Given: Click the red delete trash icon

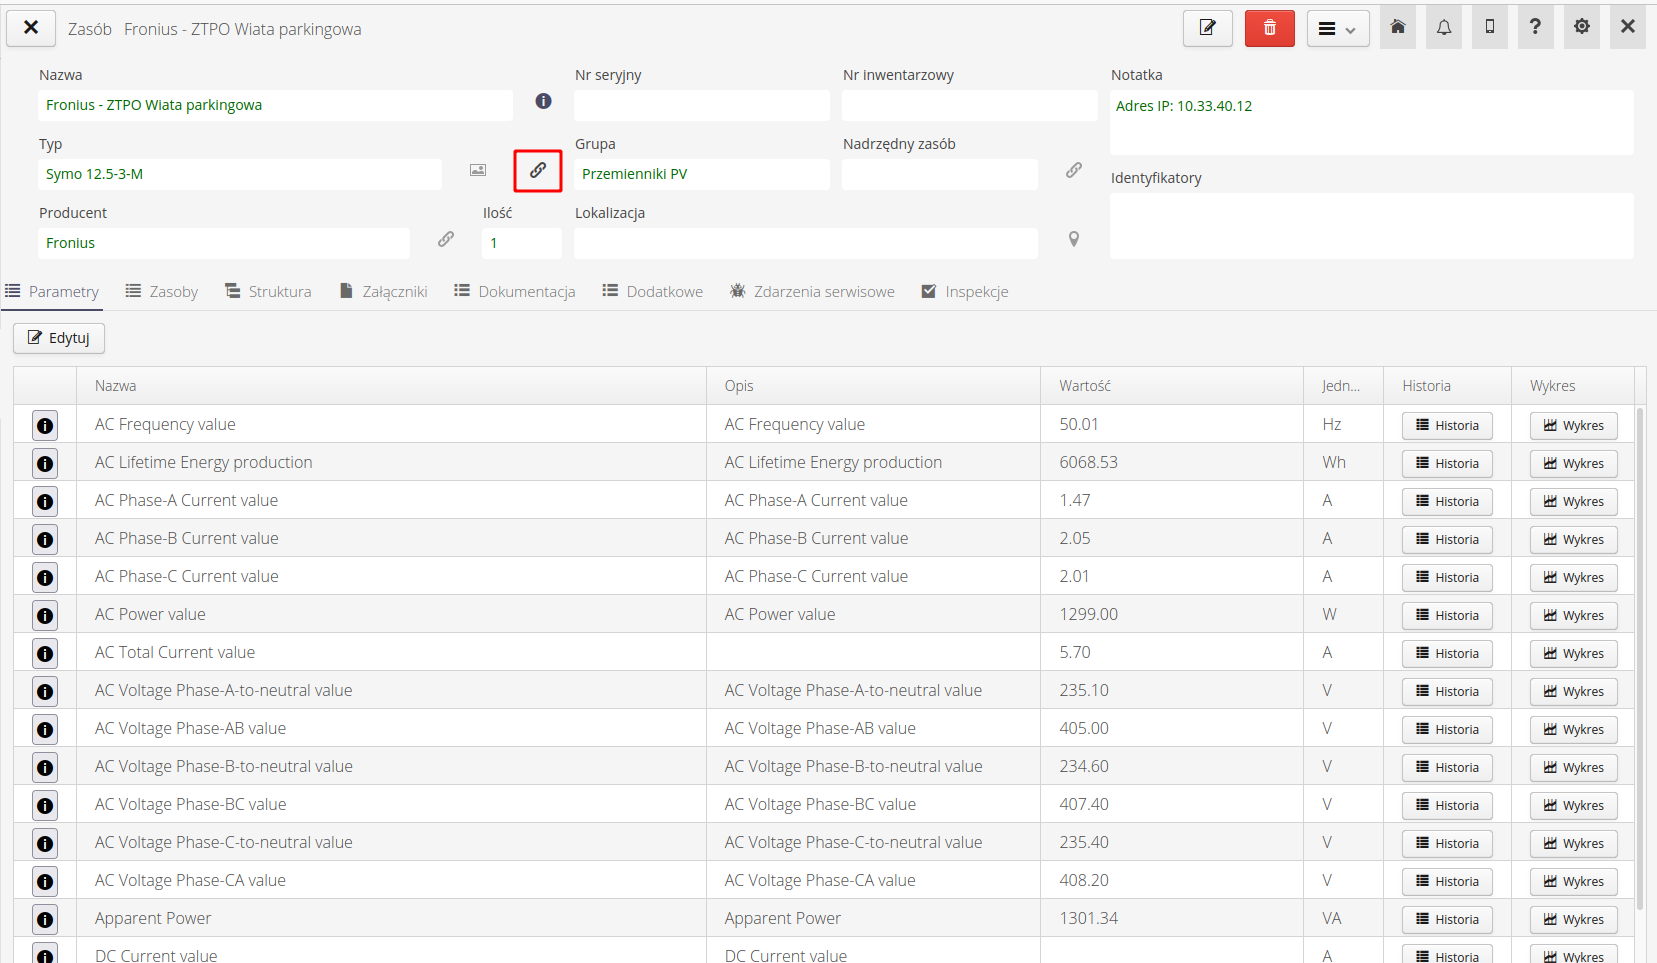Looking at the screenshot, I should [1269, 28].
